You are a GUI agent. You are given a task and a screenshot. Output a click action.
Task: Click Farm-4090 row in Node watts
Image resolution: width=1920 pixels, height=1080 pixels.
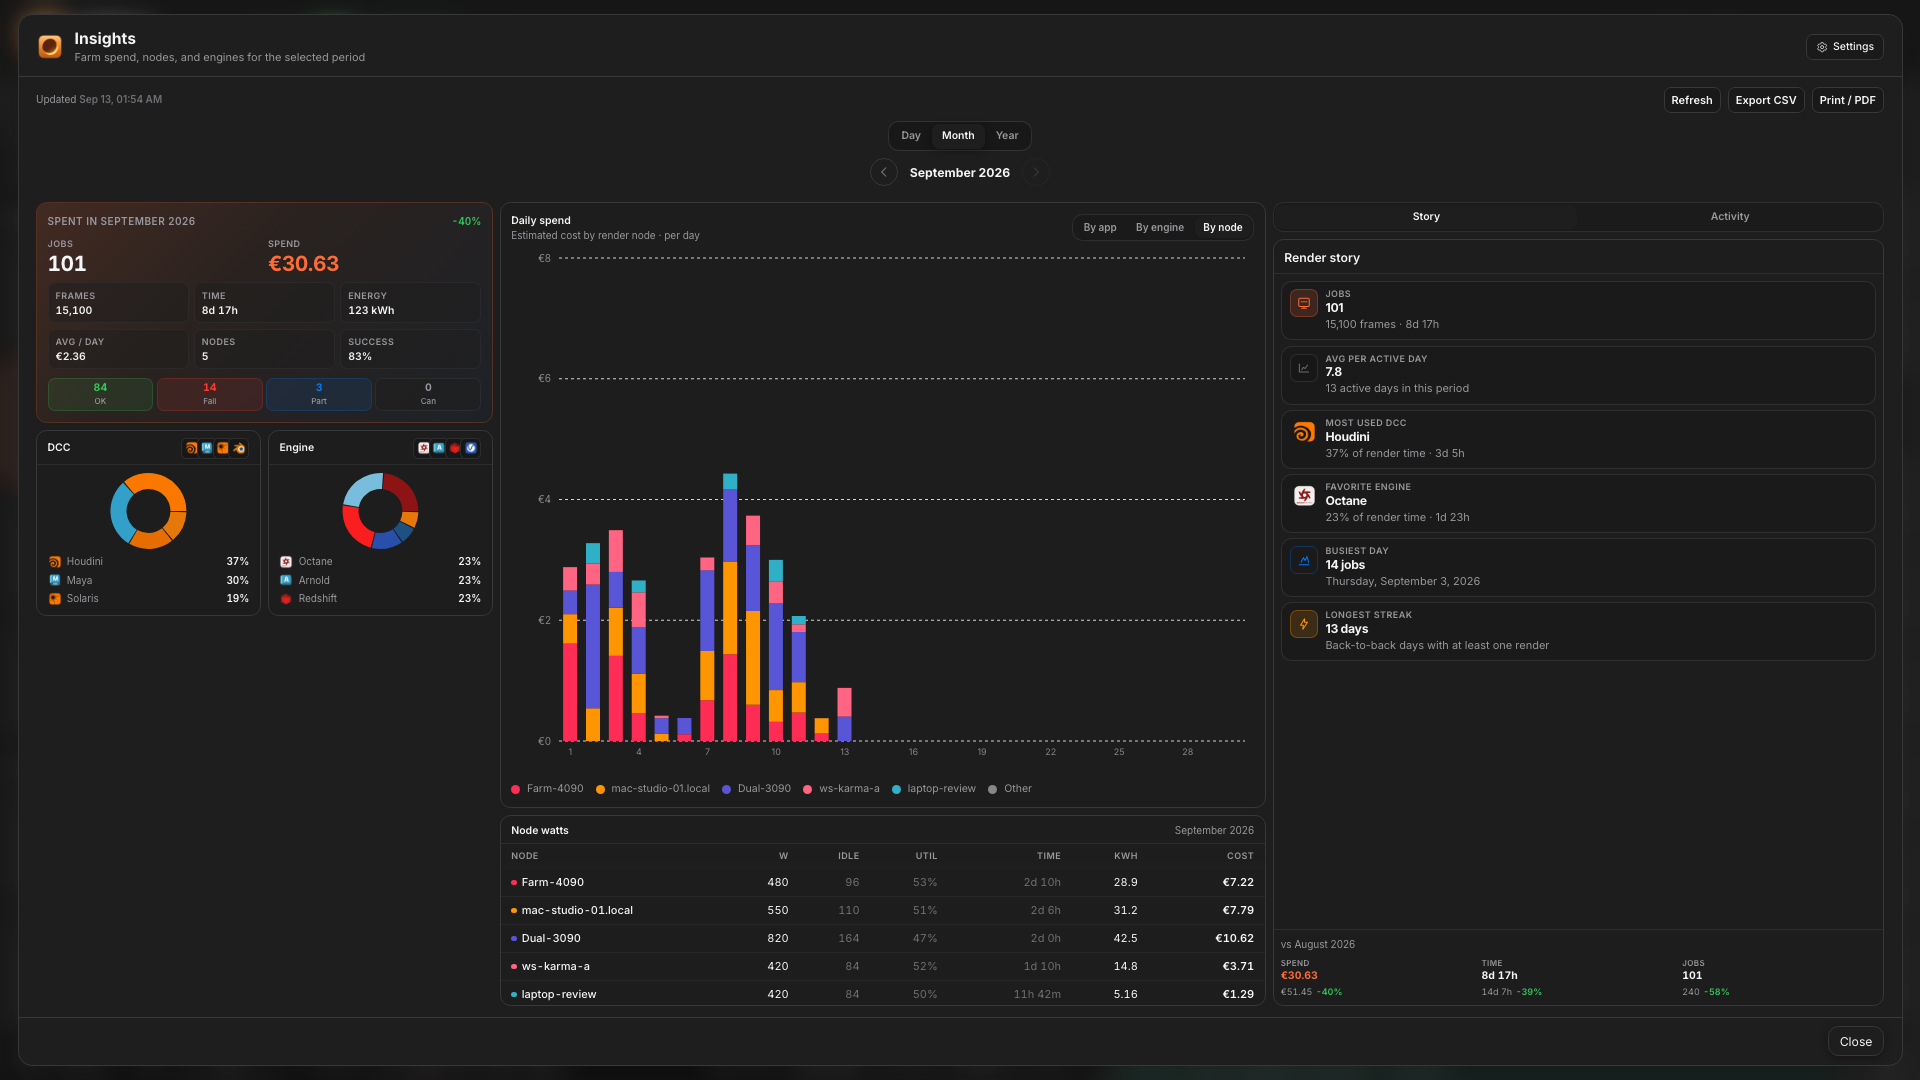pyautogui.click(x=882, y=883)
